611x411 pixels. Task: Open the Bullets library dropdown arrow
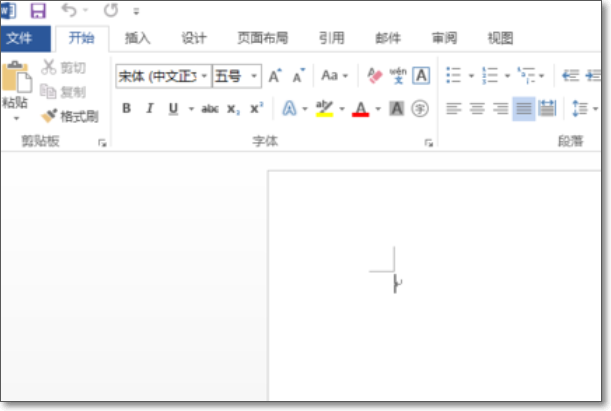point(471,76)
